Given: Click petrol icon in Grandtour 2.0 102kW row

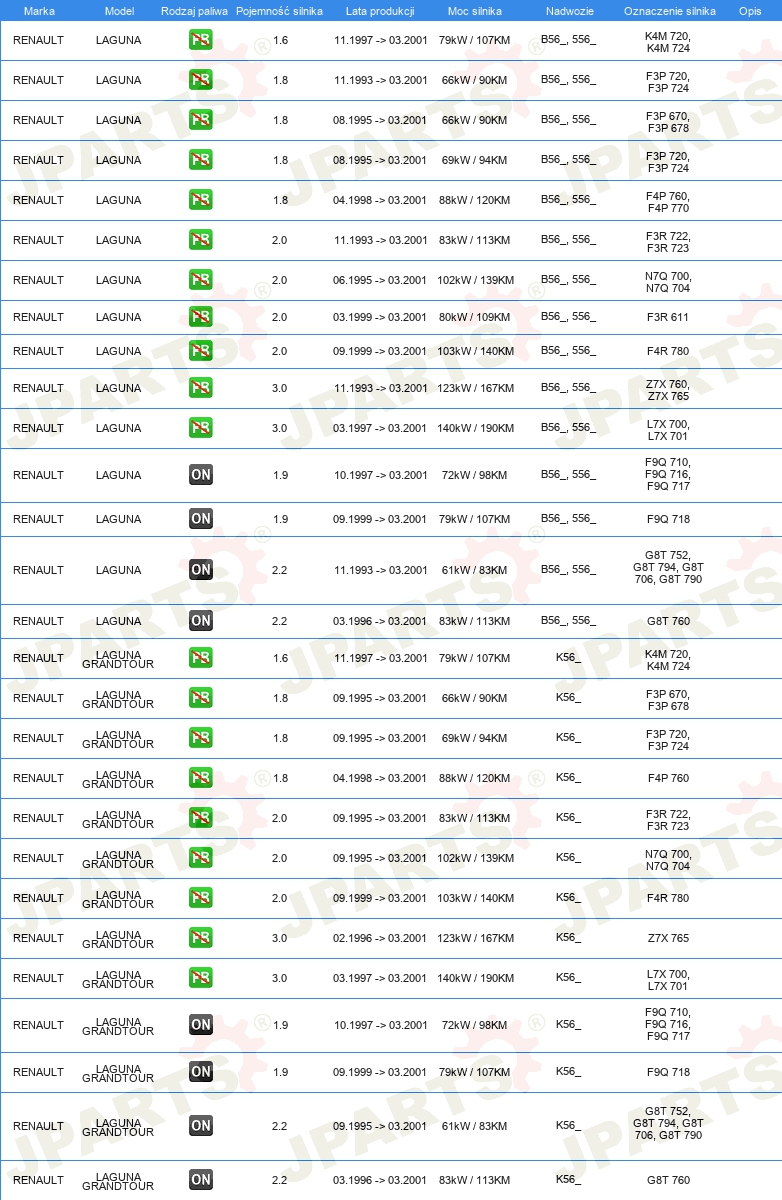Looking at the screenshot, I should 200,858.
